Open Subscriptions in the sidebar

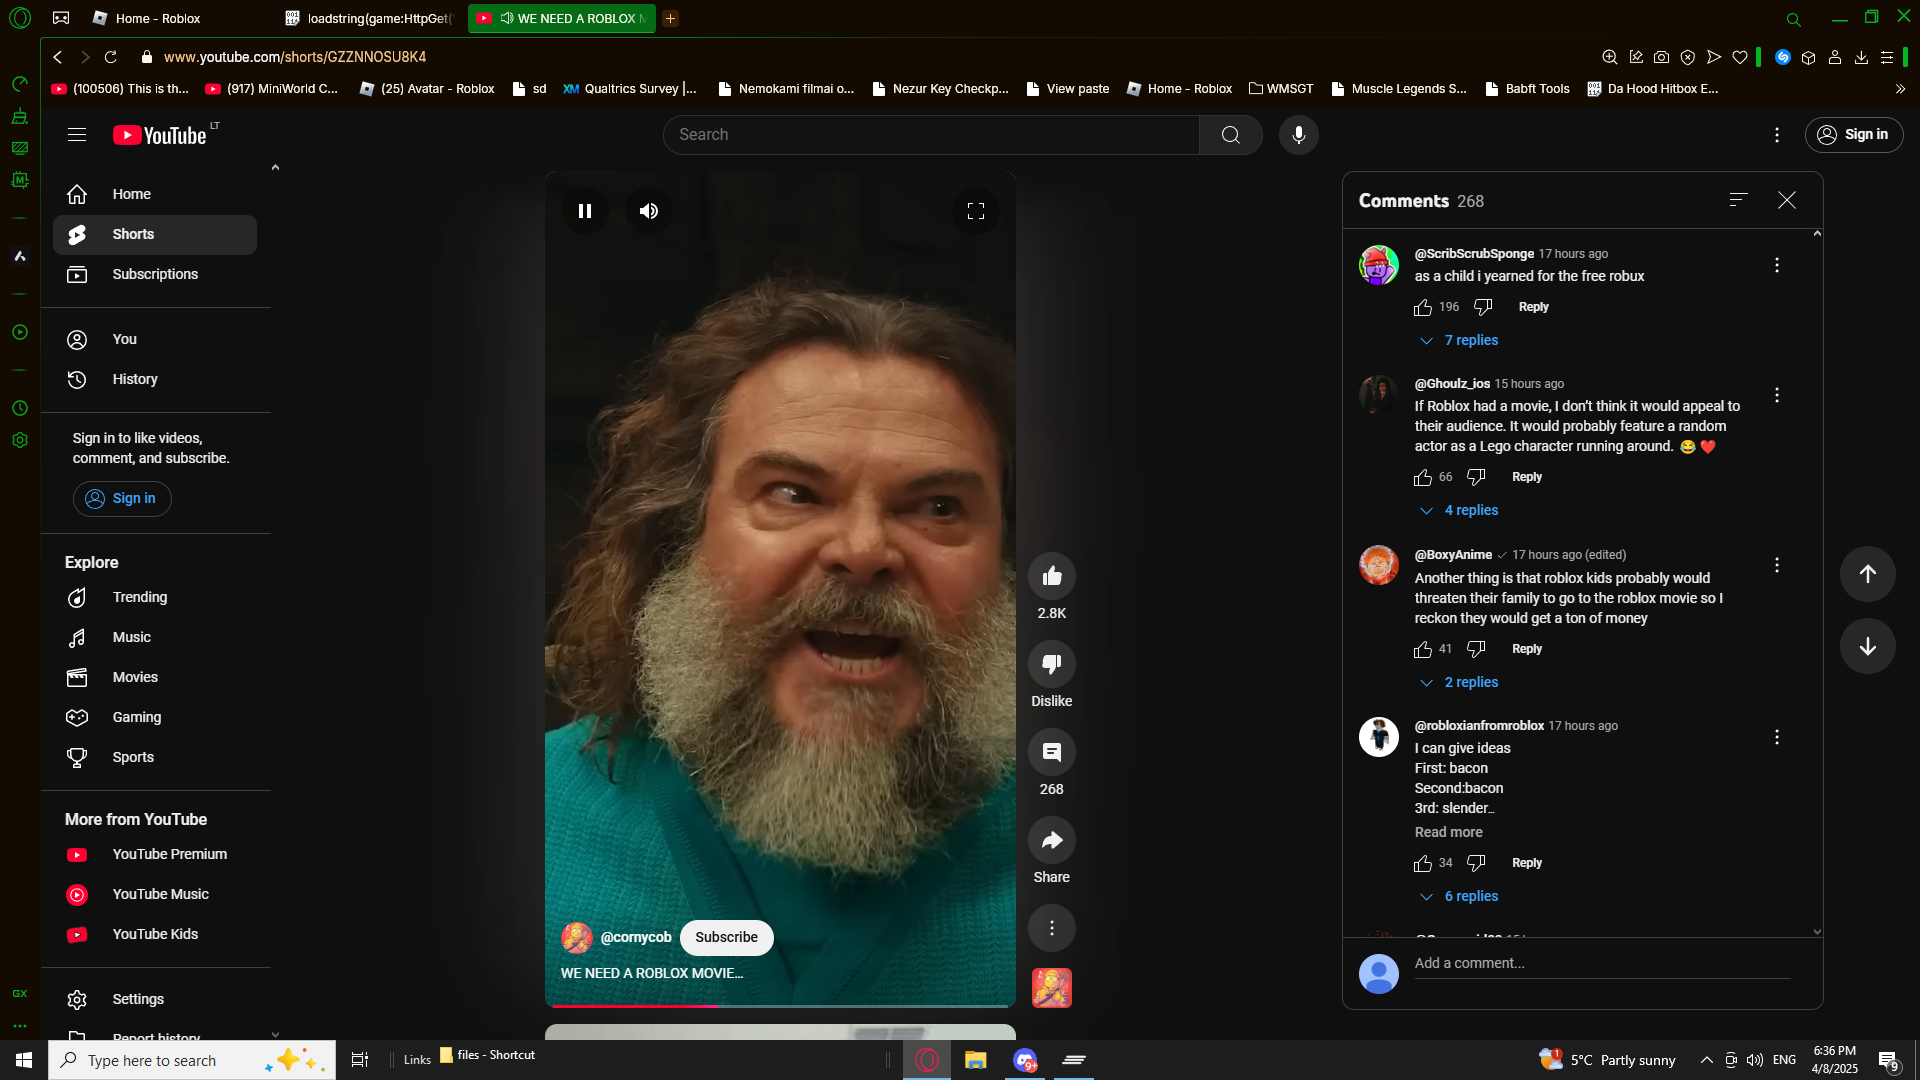155,274
